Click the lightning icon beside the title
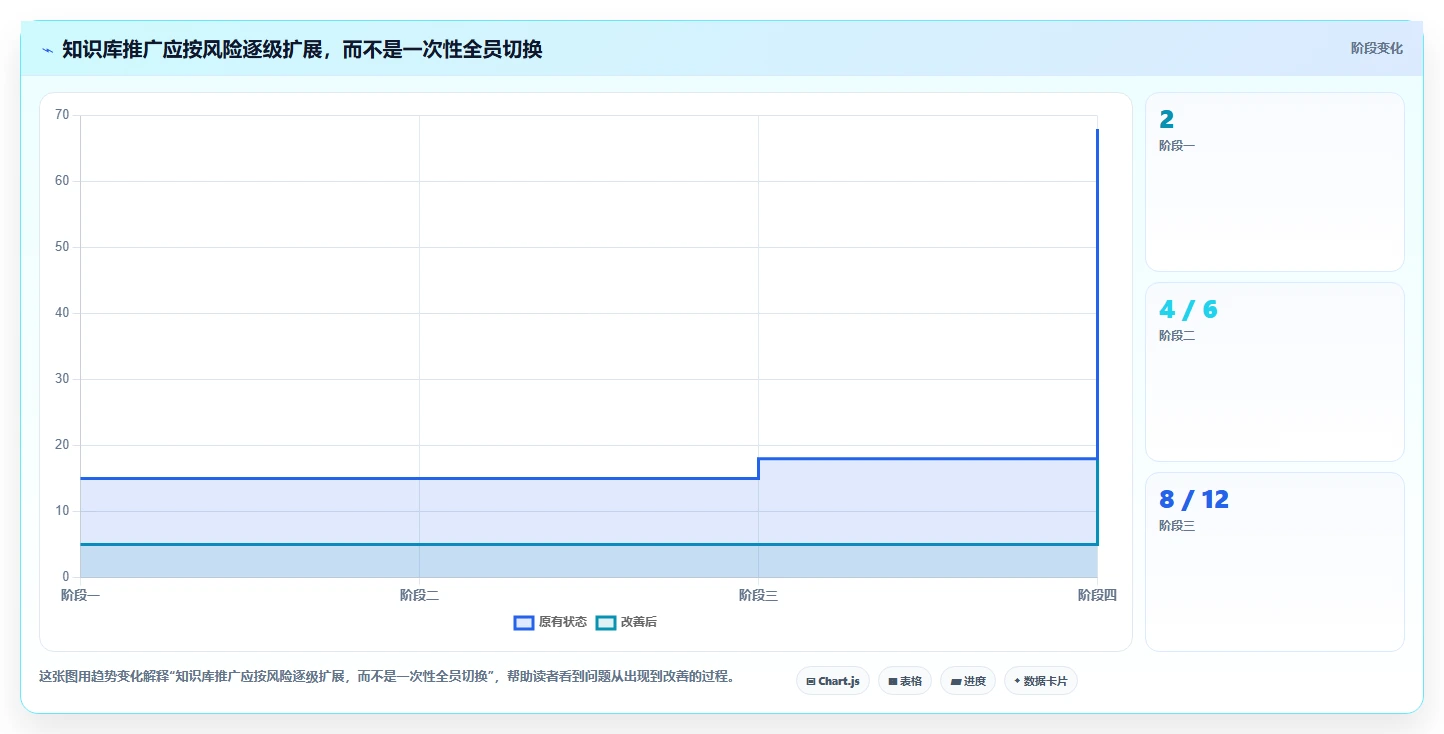The height and width of the screenshot is (734, 1444). (x=47, y=49)
